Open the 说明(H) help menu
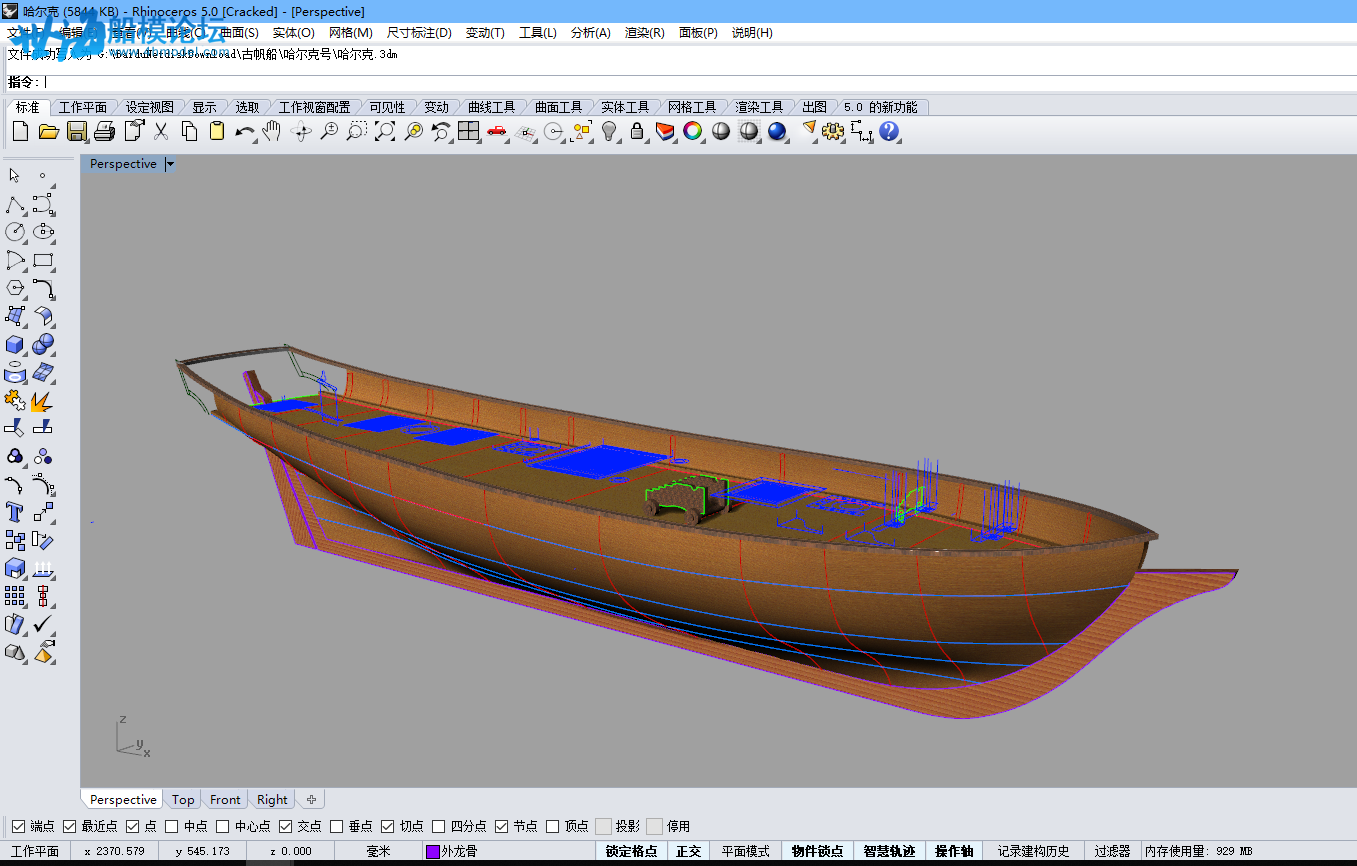This screenshot has height=866, width=1357. (752, 33)
